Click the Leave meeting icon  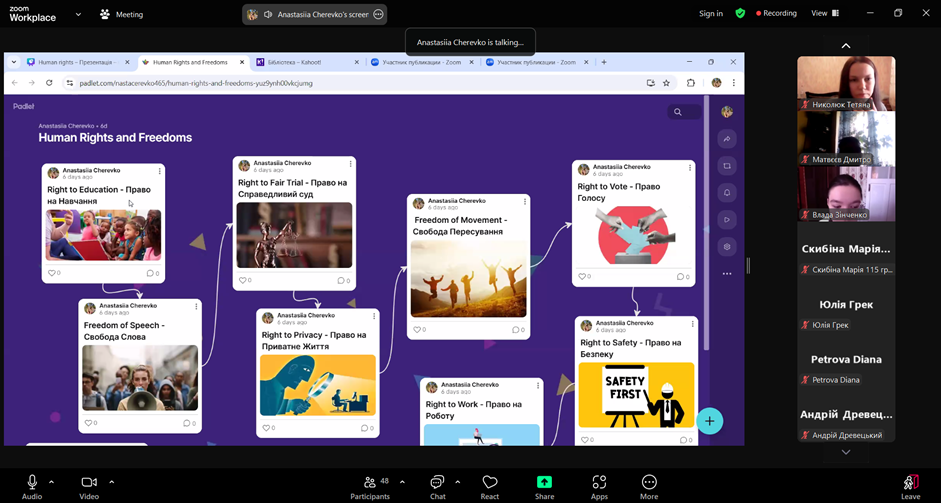(x=910, y=483)
